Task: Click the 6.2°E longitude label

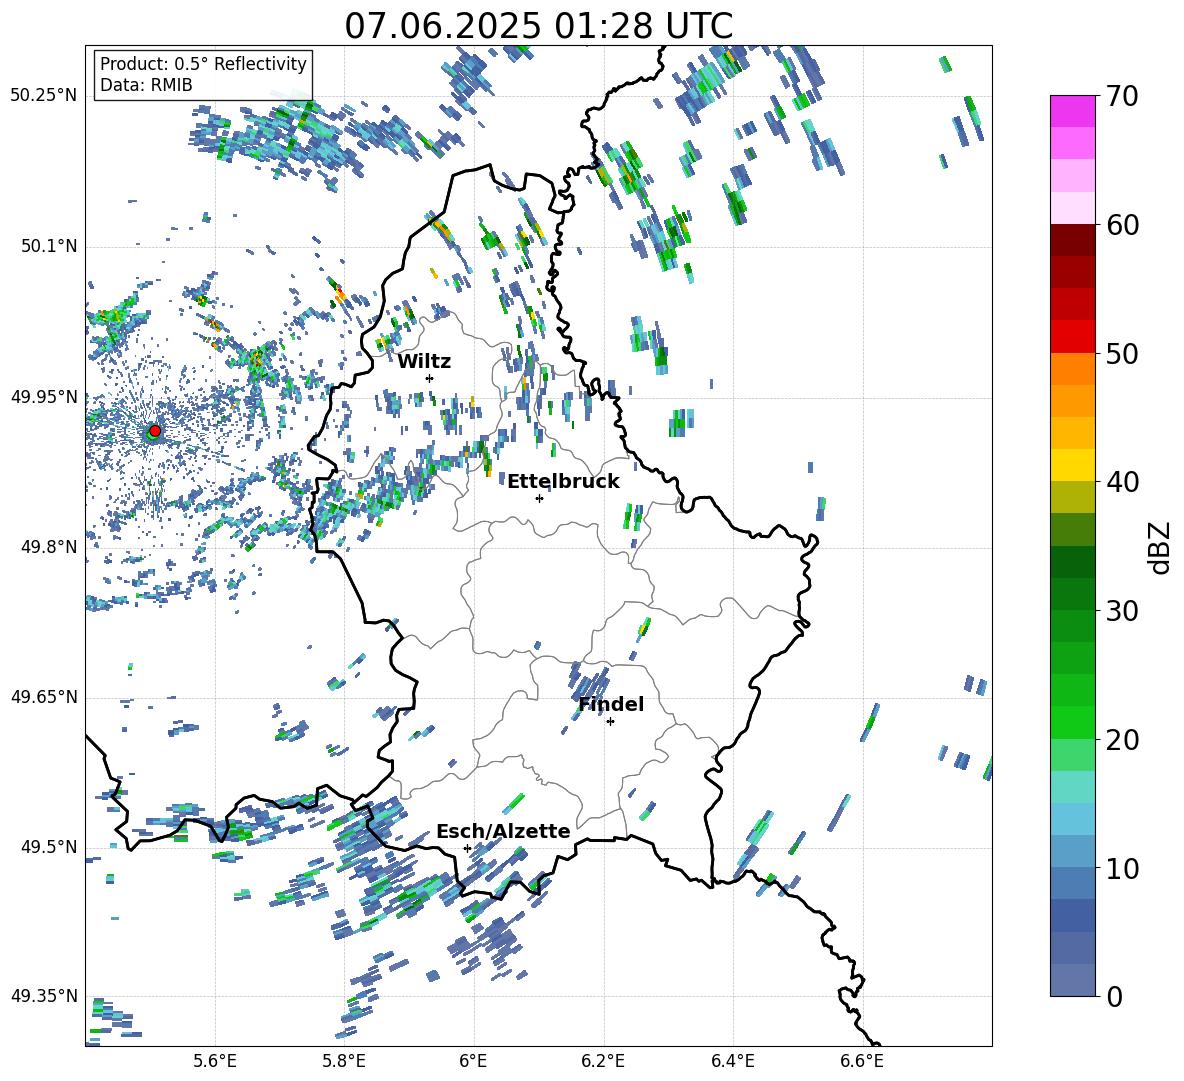Action: tap(603, 1061)
